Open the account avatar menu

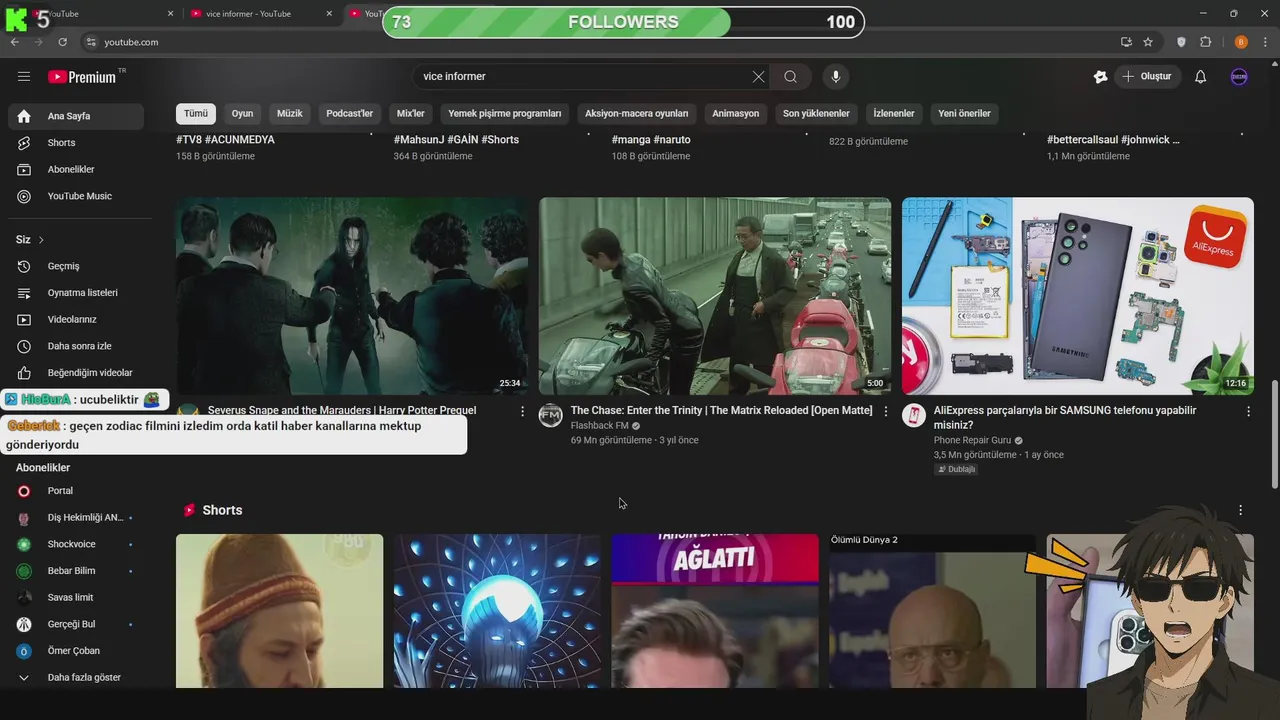pos(1239,77)
